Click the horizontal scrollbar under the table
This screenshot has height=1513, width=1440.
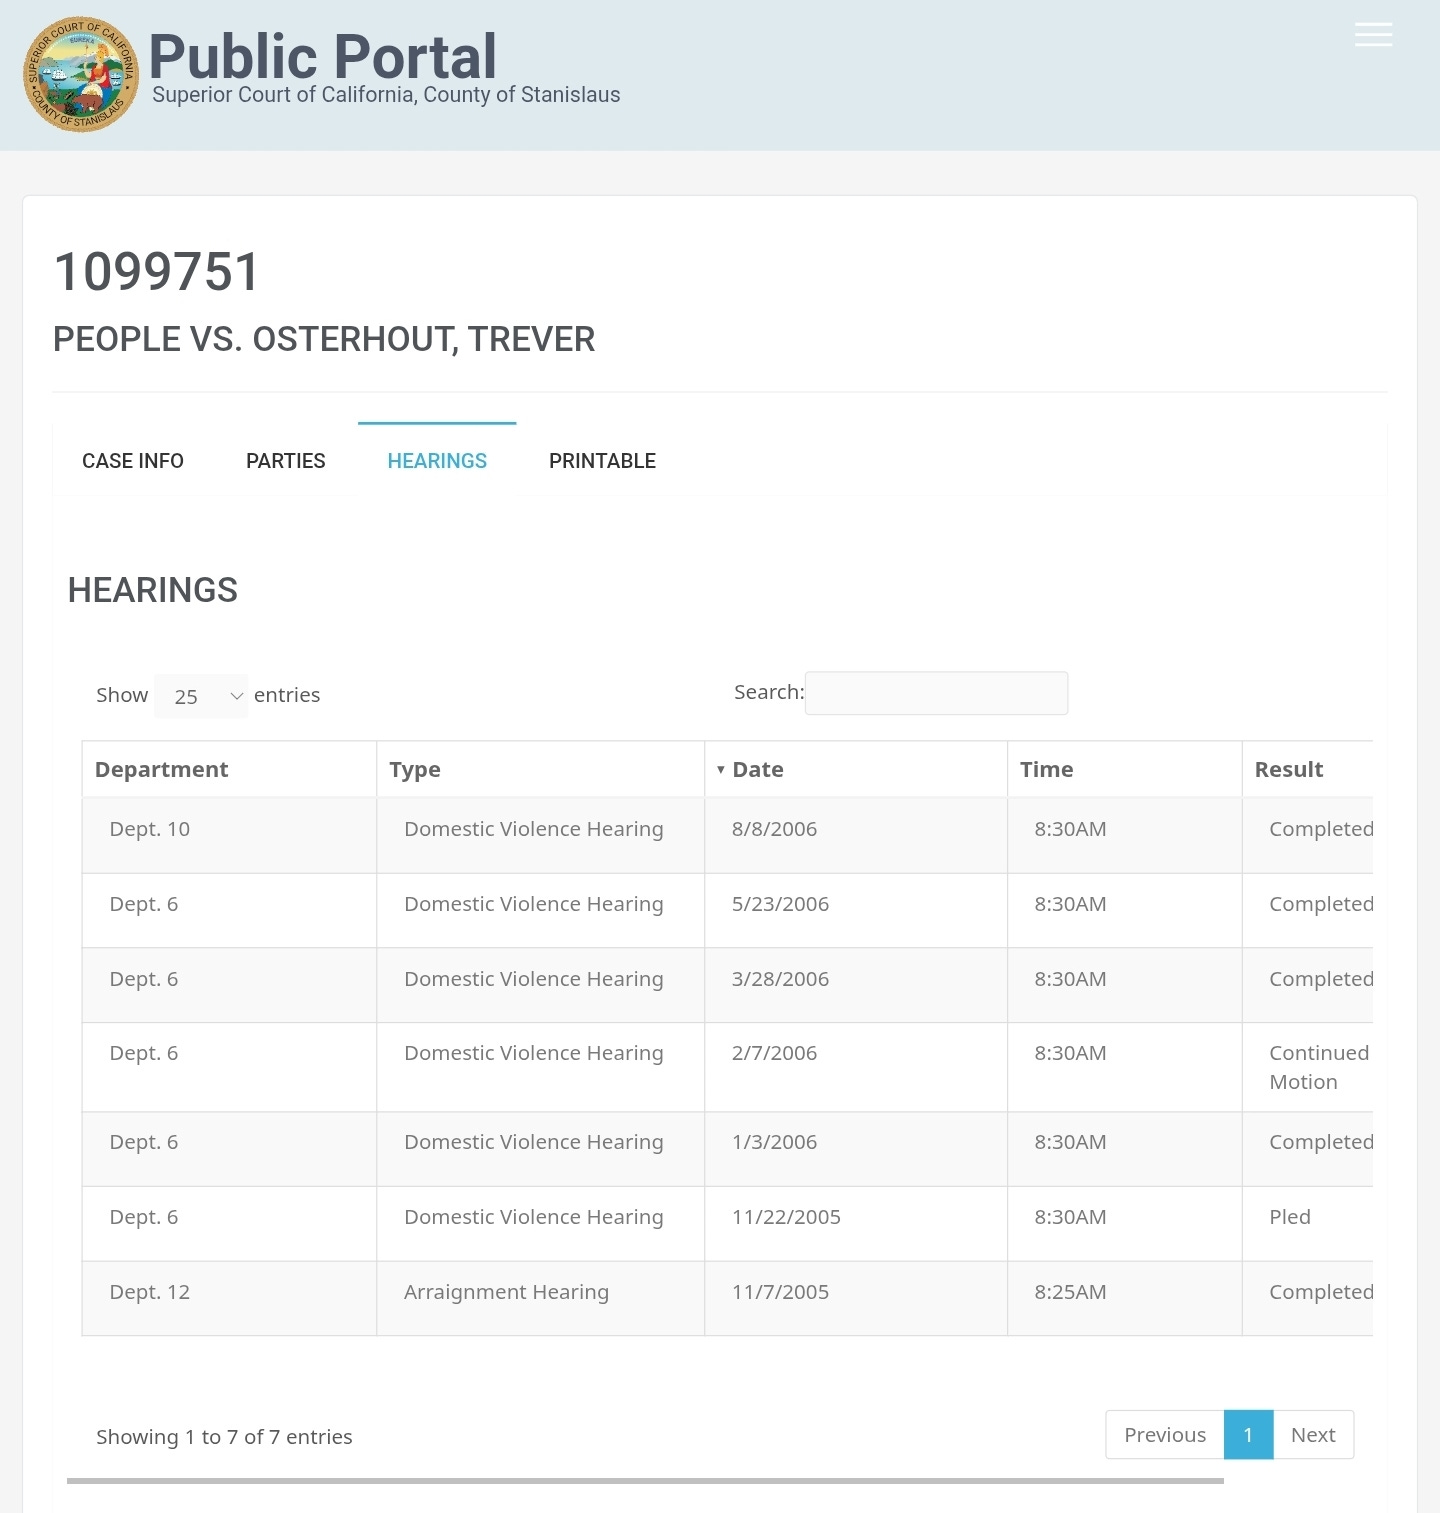(x=645, y=1481)
